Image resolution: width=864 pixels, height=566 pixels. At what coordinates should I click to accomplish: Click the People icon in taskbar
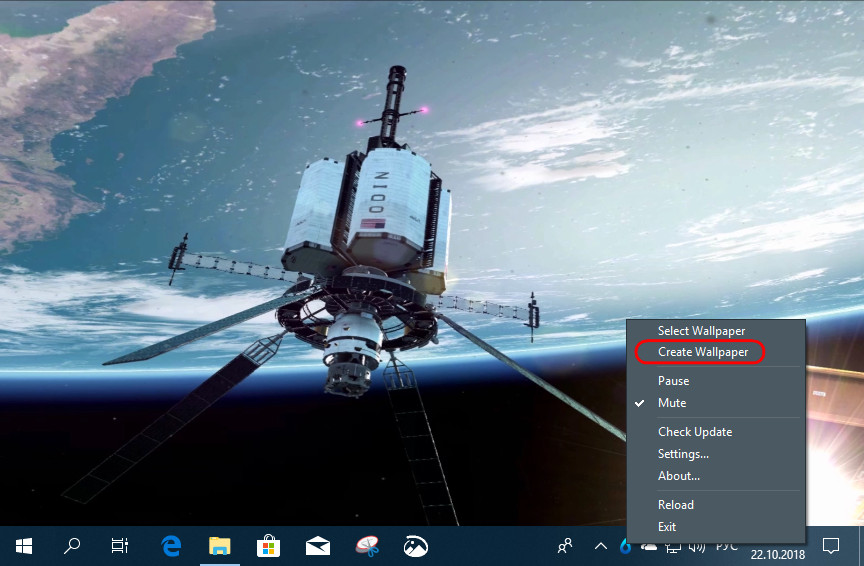point(566,545)
